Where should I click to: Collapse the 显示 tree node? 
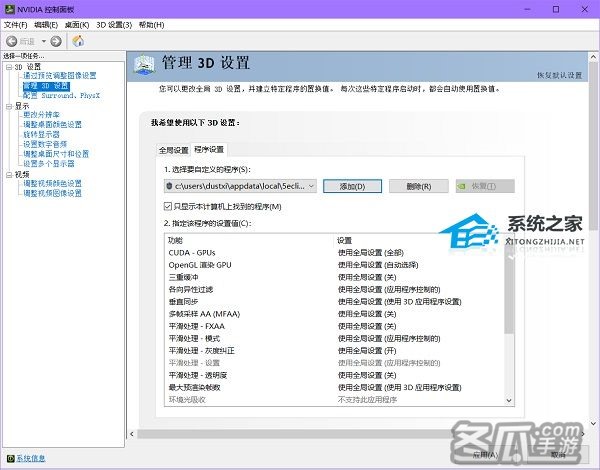(9, 106)
